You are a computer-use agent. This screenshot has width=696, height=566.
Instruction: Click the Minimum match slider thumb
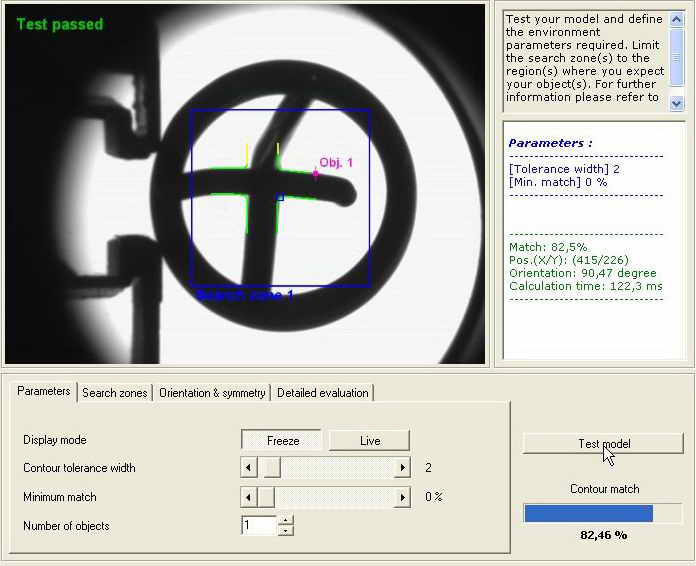click(266, 497)
